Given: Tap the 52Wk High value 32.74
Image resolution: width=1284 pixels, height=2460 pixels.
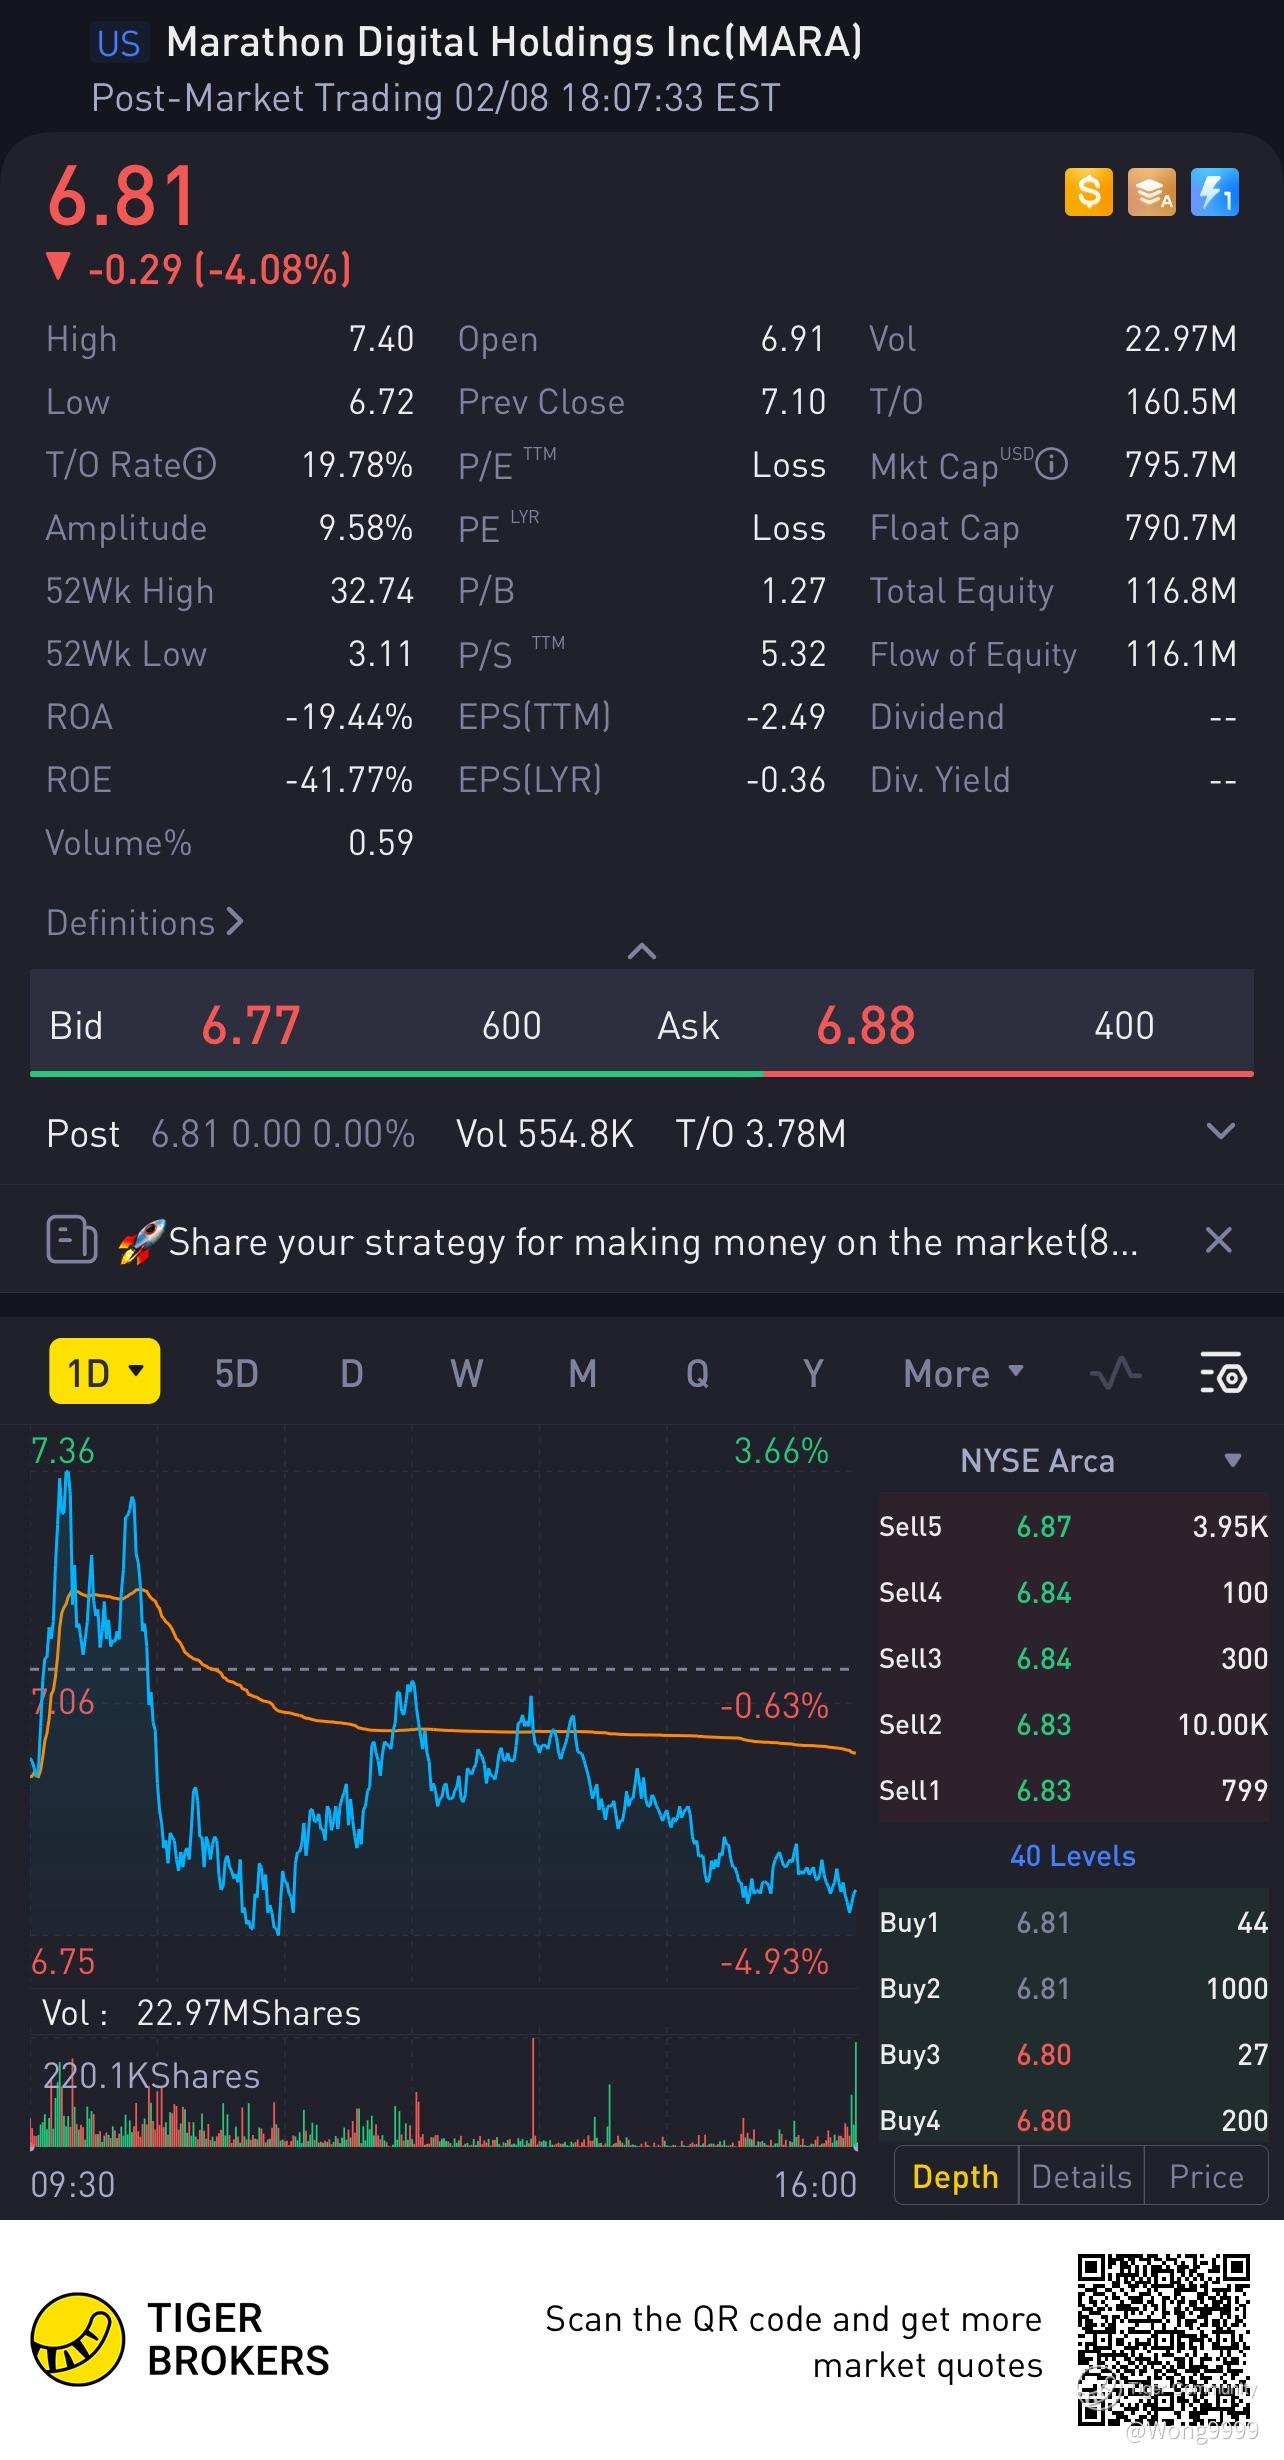Looking at the screenshot, I should coord(372,591).
